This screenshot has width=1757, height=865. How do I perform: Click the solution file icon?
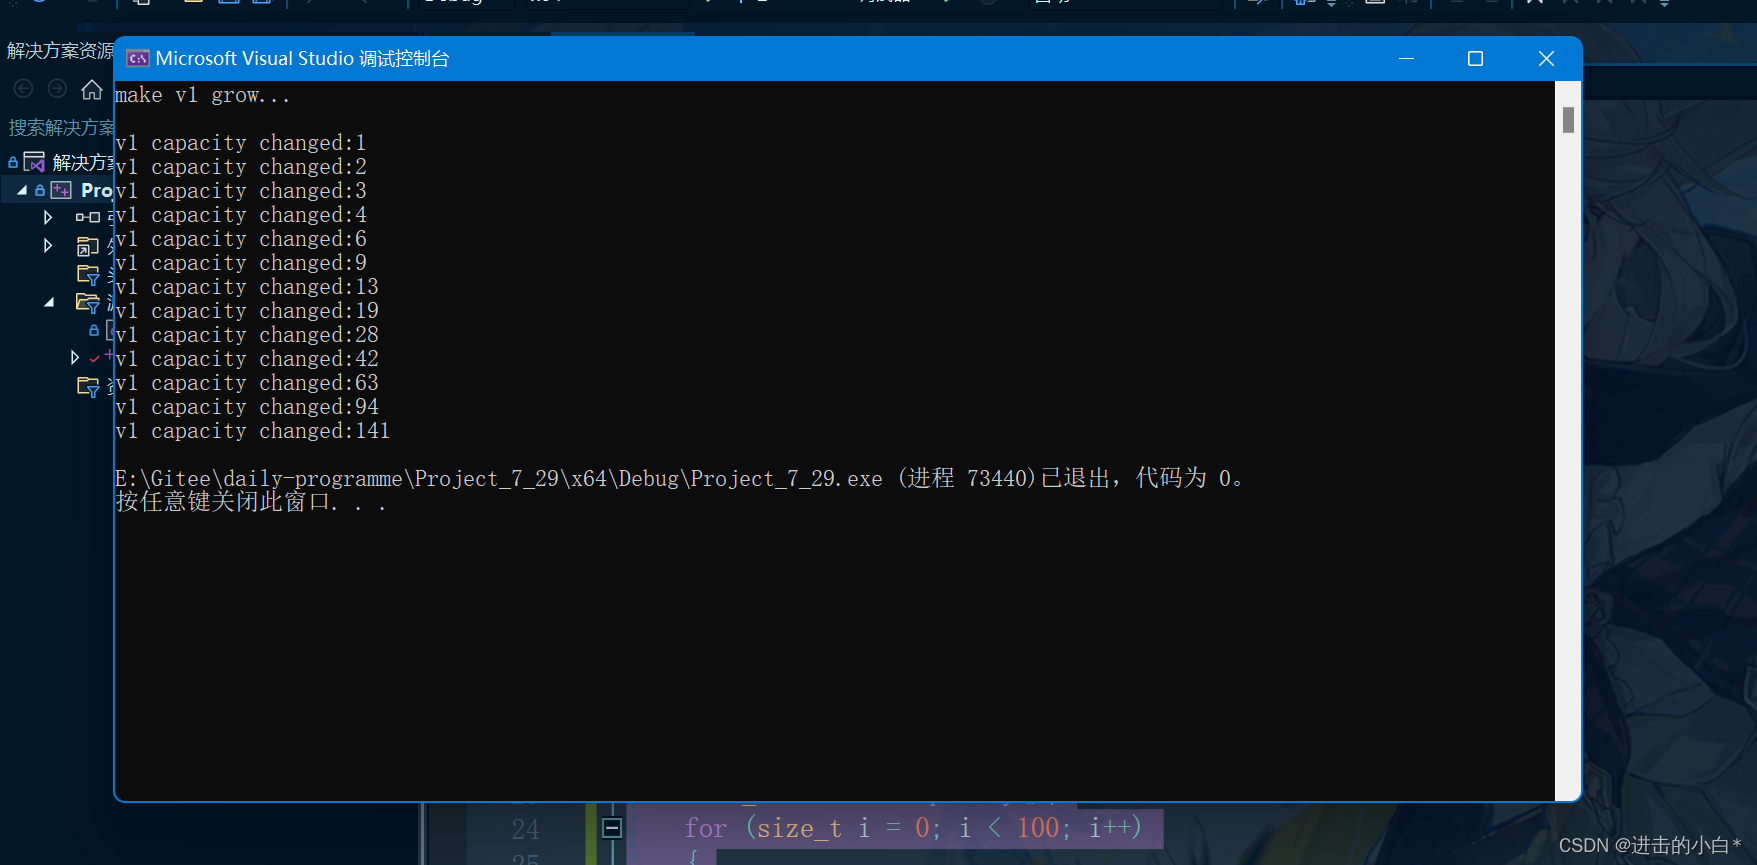pos(35,162)
